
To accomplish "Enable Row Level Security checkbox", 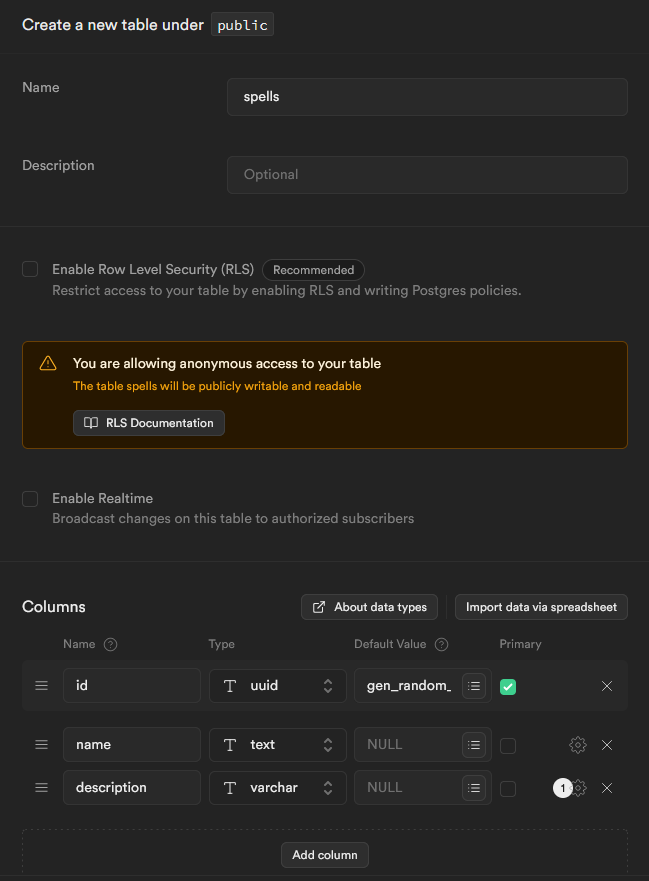I will [30, 269].
